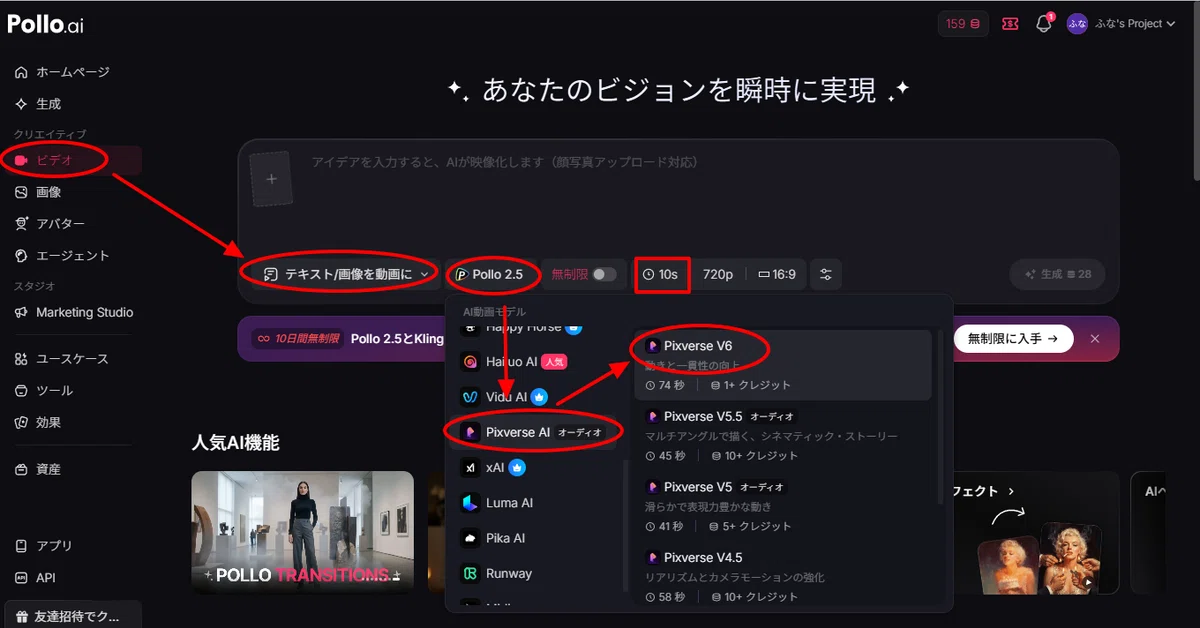Click the Pika AI logo icon
Viewport: 1200px width, 628px height.
[469, 538]
